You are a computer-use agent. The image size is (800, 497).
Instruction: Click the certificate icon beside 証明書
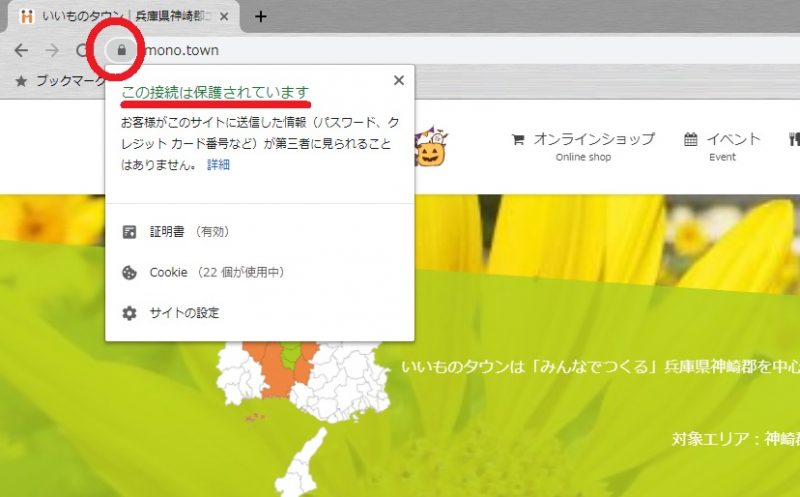coord(129,231)
